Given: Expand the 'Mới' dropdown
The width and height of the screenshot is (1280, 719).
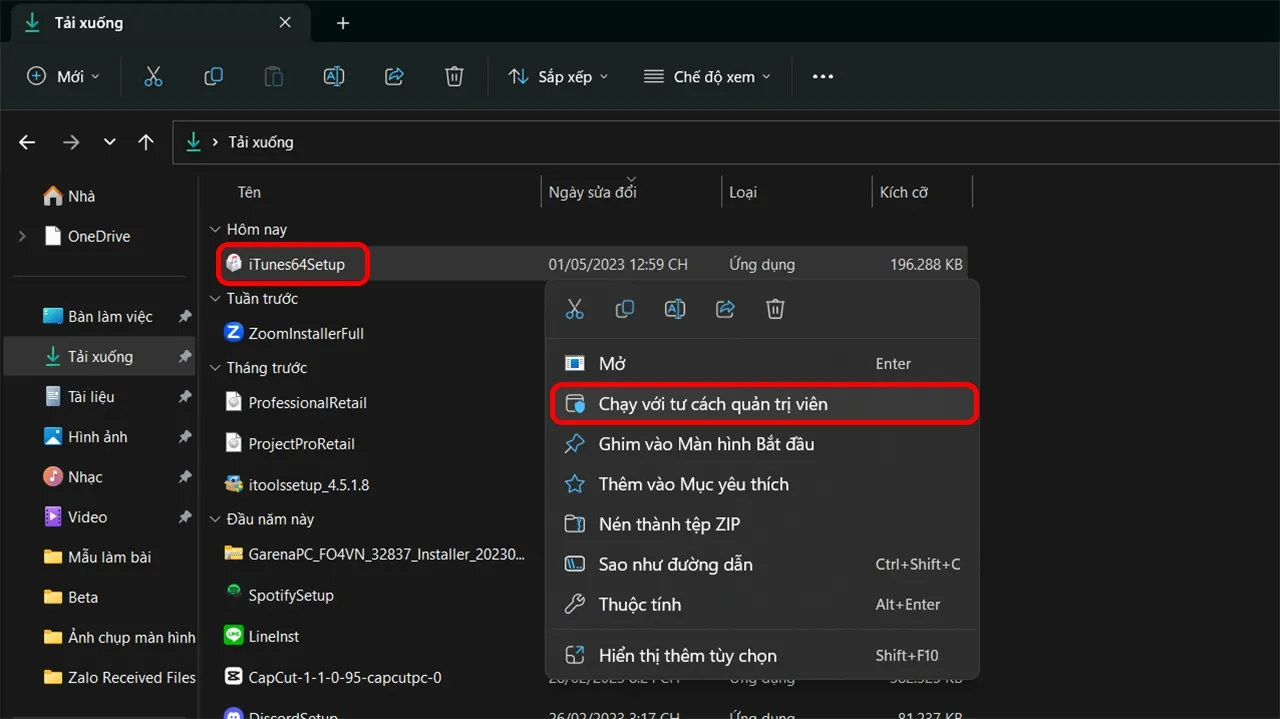Looking at the screenshot, I should 62,75.
